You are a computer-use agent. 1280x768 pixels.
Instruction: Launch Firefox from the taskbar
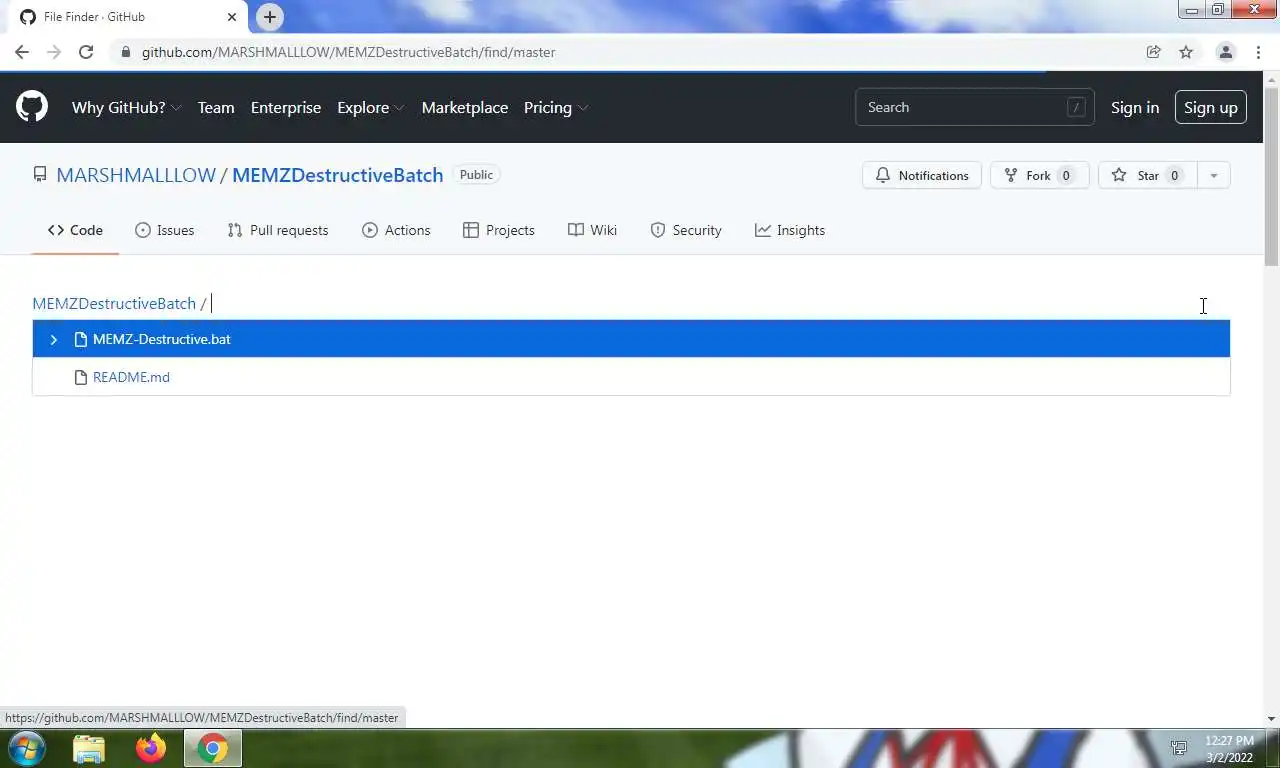pyautogui.click(x=151, y=748)
